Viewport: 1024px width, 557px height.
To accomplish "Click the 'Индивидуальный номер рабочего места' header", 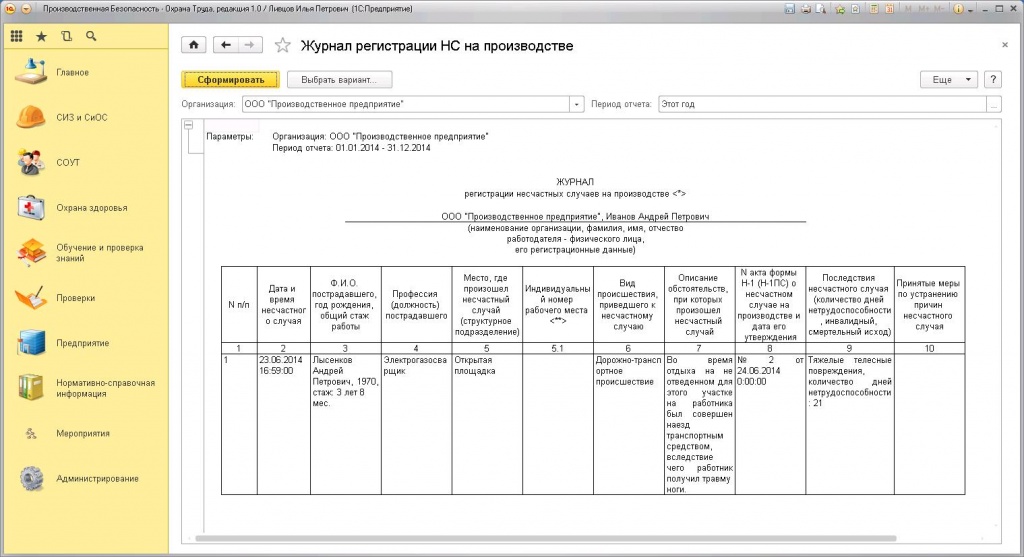I will (x=557, y=305).
